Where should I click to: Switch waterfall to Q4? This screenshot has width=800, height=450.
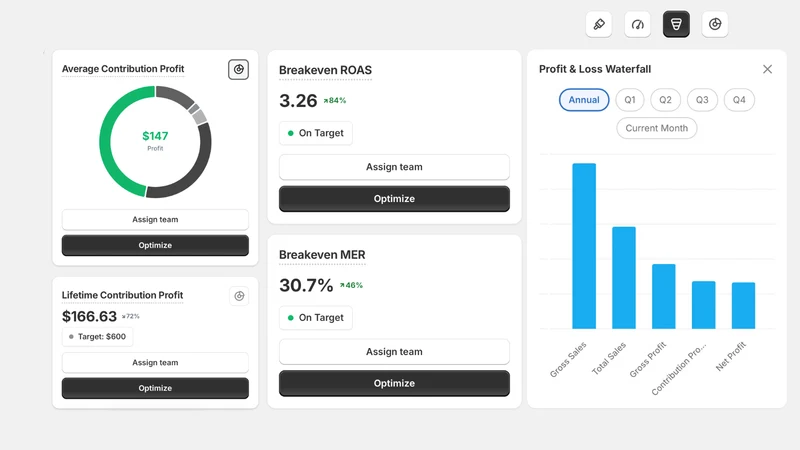tap(739, 99)
